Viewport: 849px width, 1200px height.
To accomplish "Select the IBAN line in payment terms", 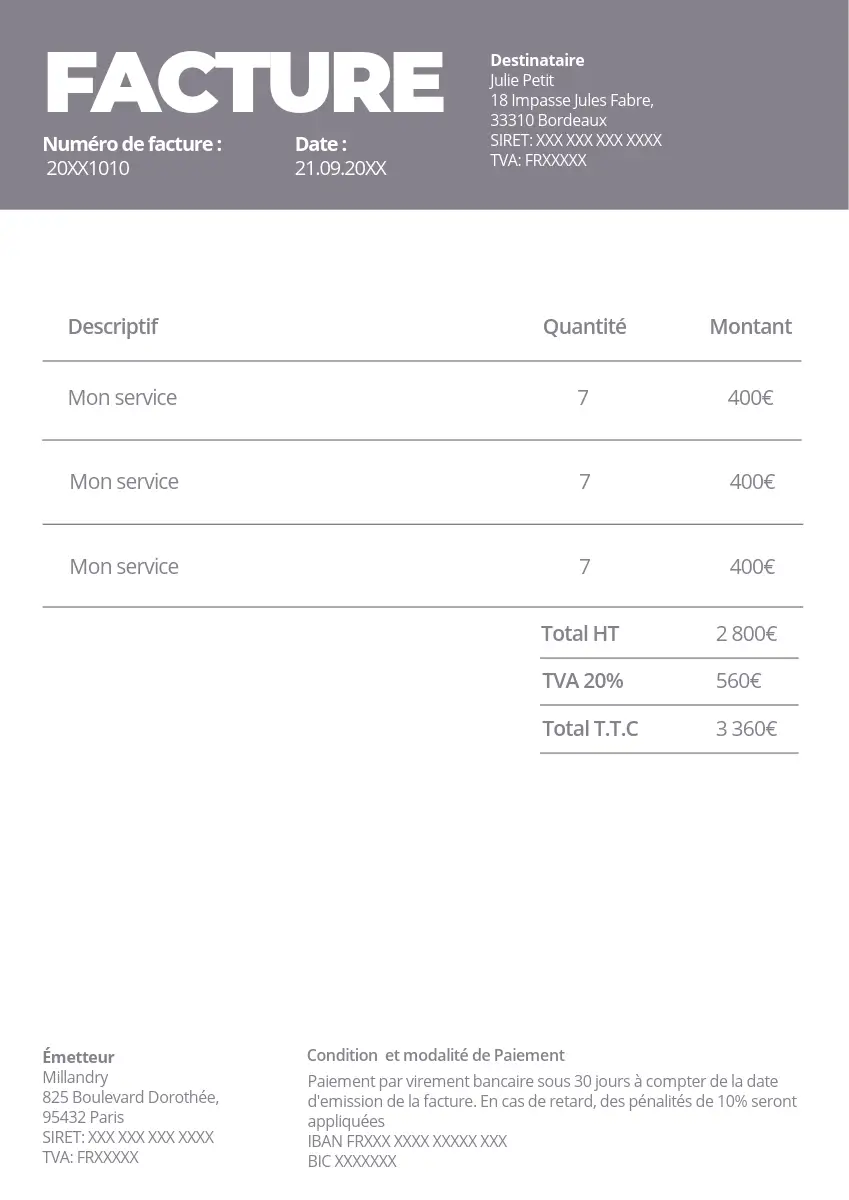I will [x=407, y=1141].
